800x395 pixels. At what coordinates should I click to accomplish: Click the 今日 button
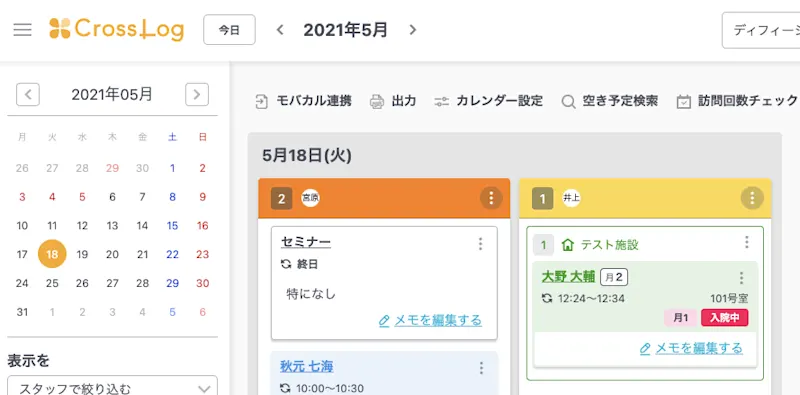tap(229, 30)
